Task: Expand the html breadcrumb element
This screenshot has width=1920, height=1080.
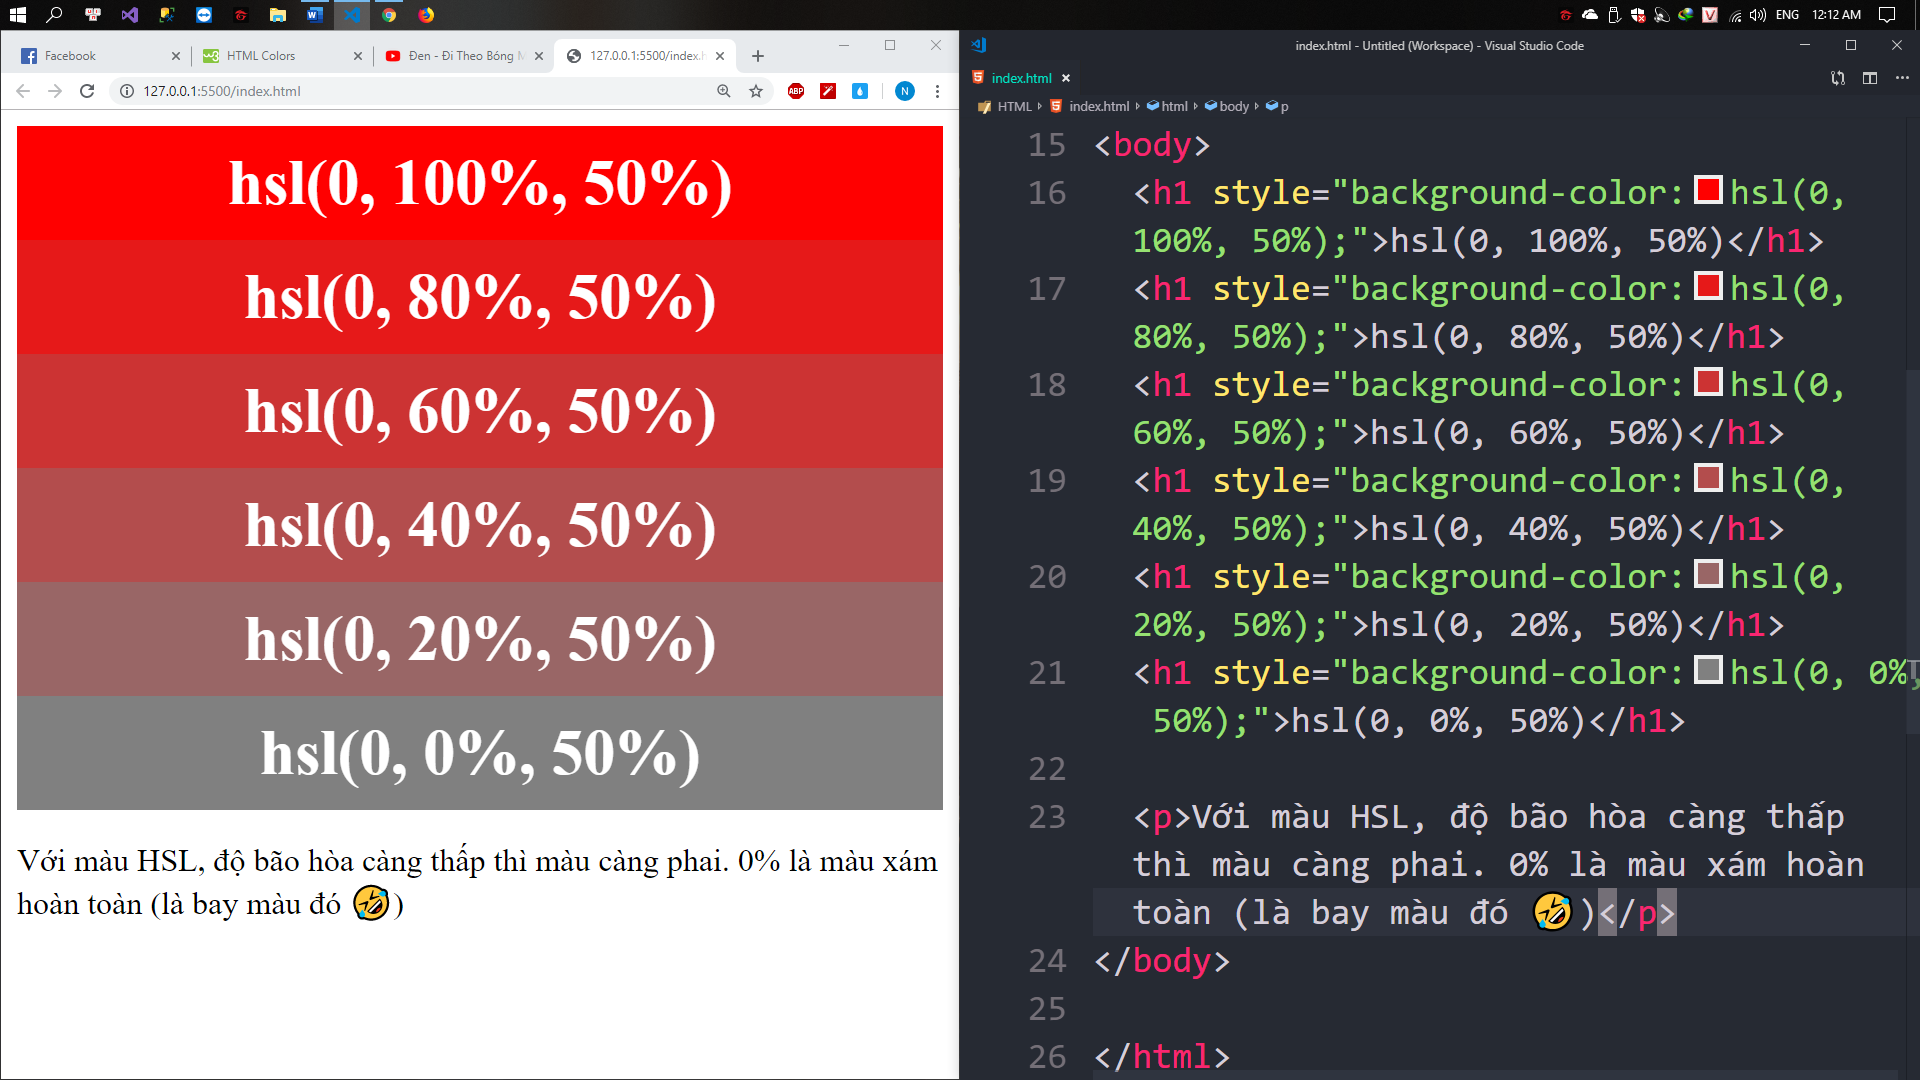Action: click(x=1174, y=106)
